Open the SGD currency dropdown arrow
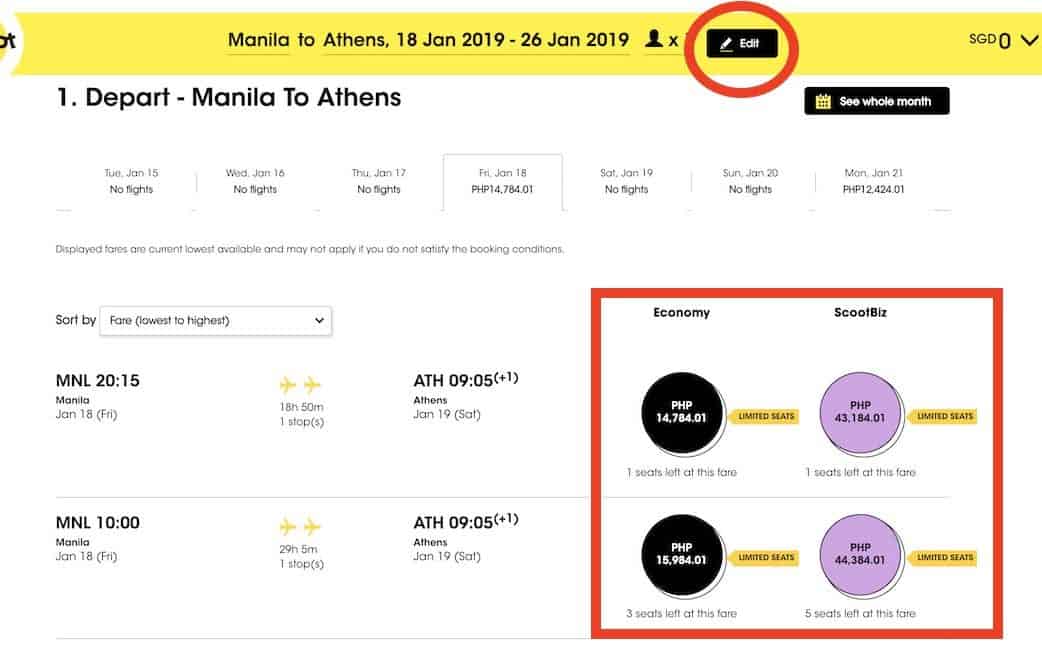Image resolution: width=1042 pixels, height=649 pixels. click(x=1030, y=41)
